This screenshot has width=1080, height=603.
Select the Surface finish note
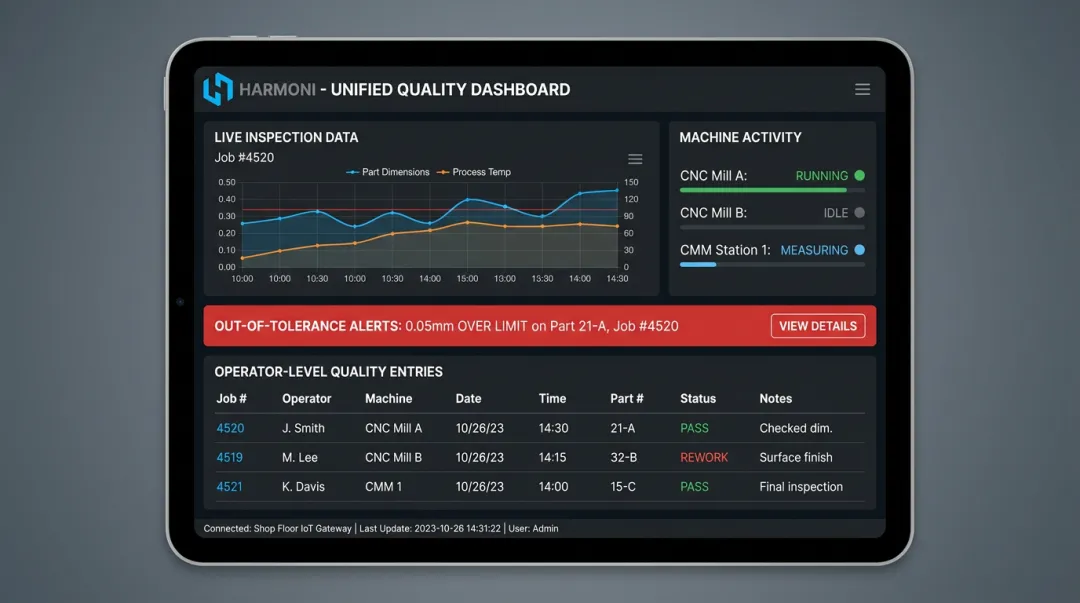796,458
